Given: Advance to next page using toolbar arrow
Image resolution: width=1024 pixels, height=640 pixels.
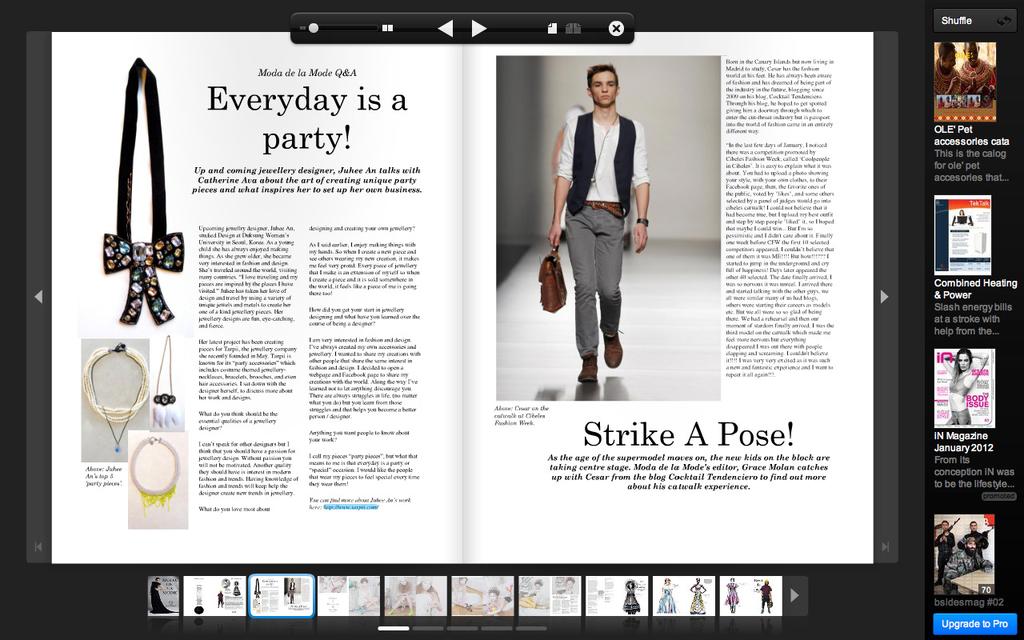Looking at the screenshot, I should pyautogui.click(x=479, y=28).
